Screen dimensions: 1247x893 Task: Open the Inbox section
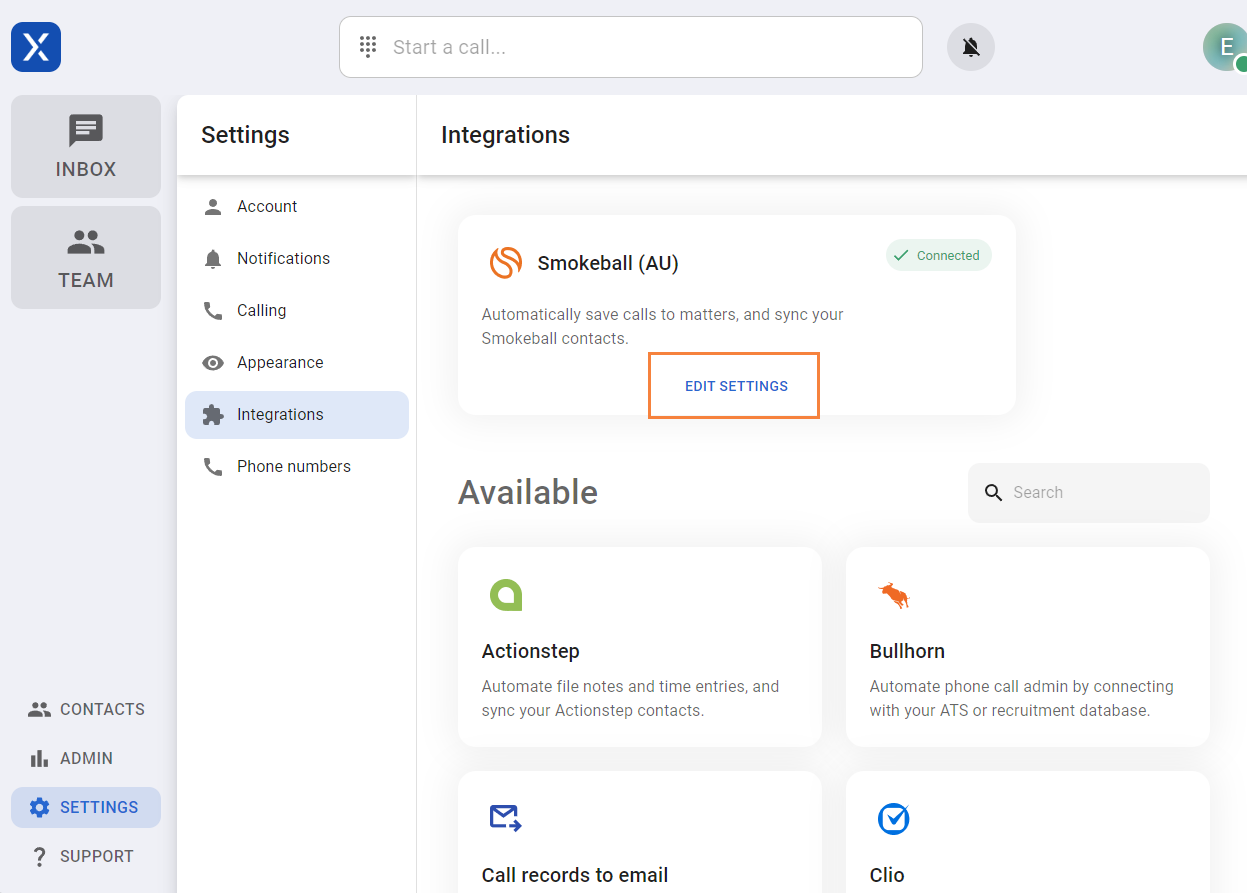86,146
